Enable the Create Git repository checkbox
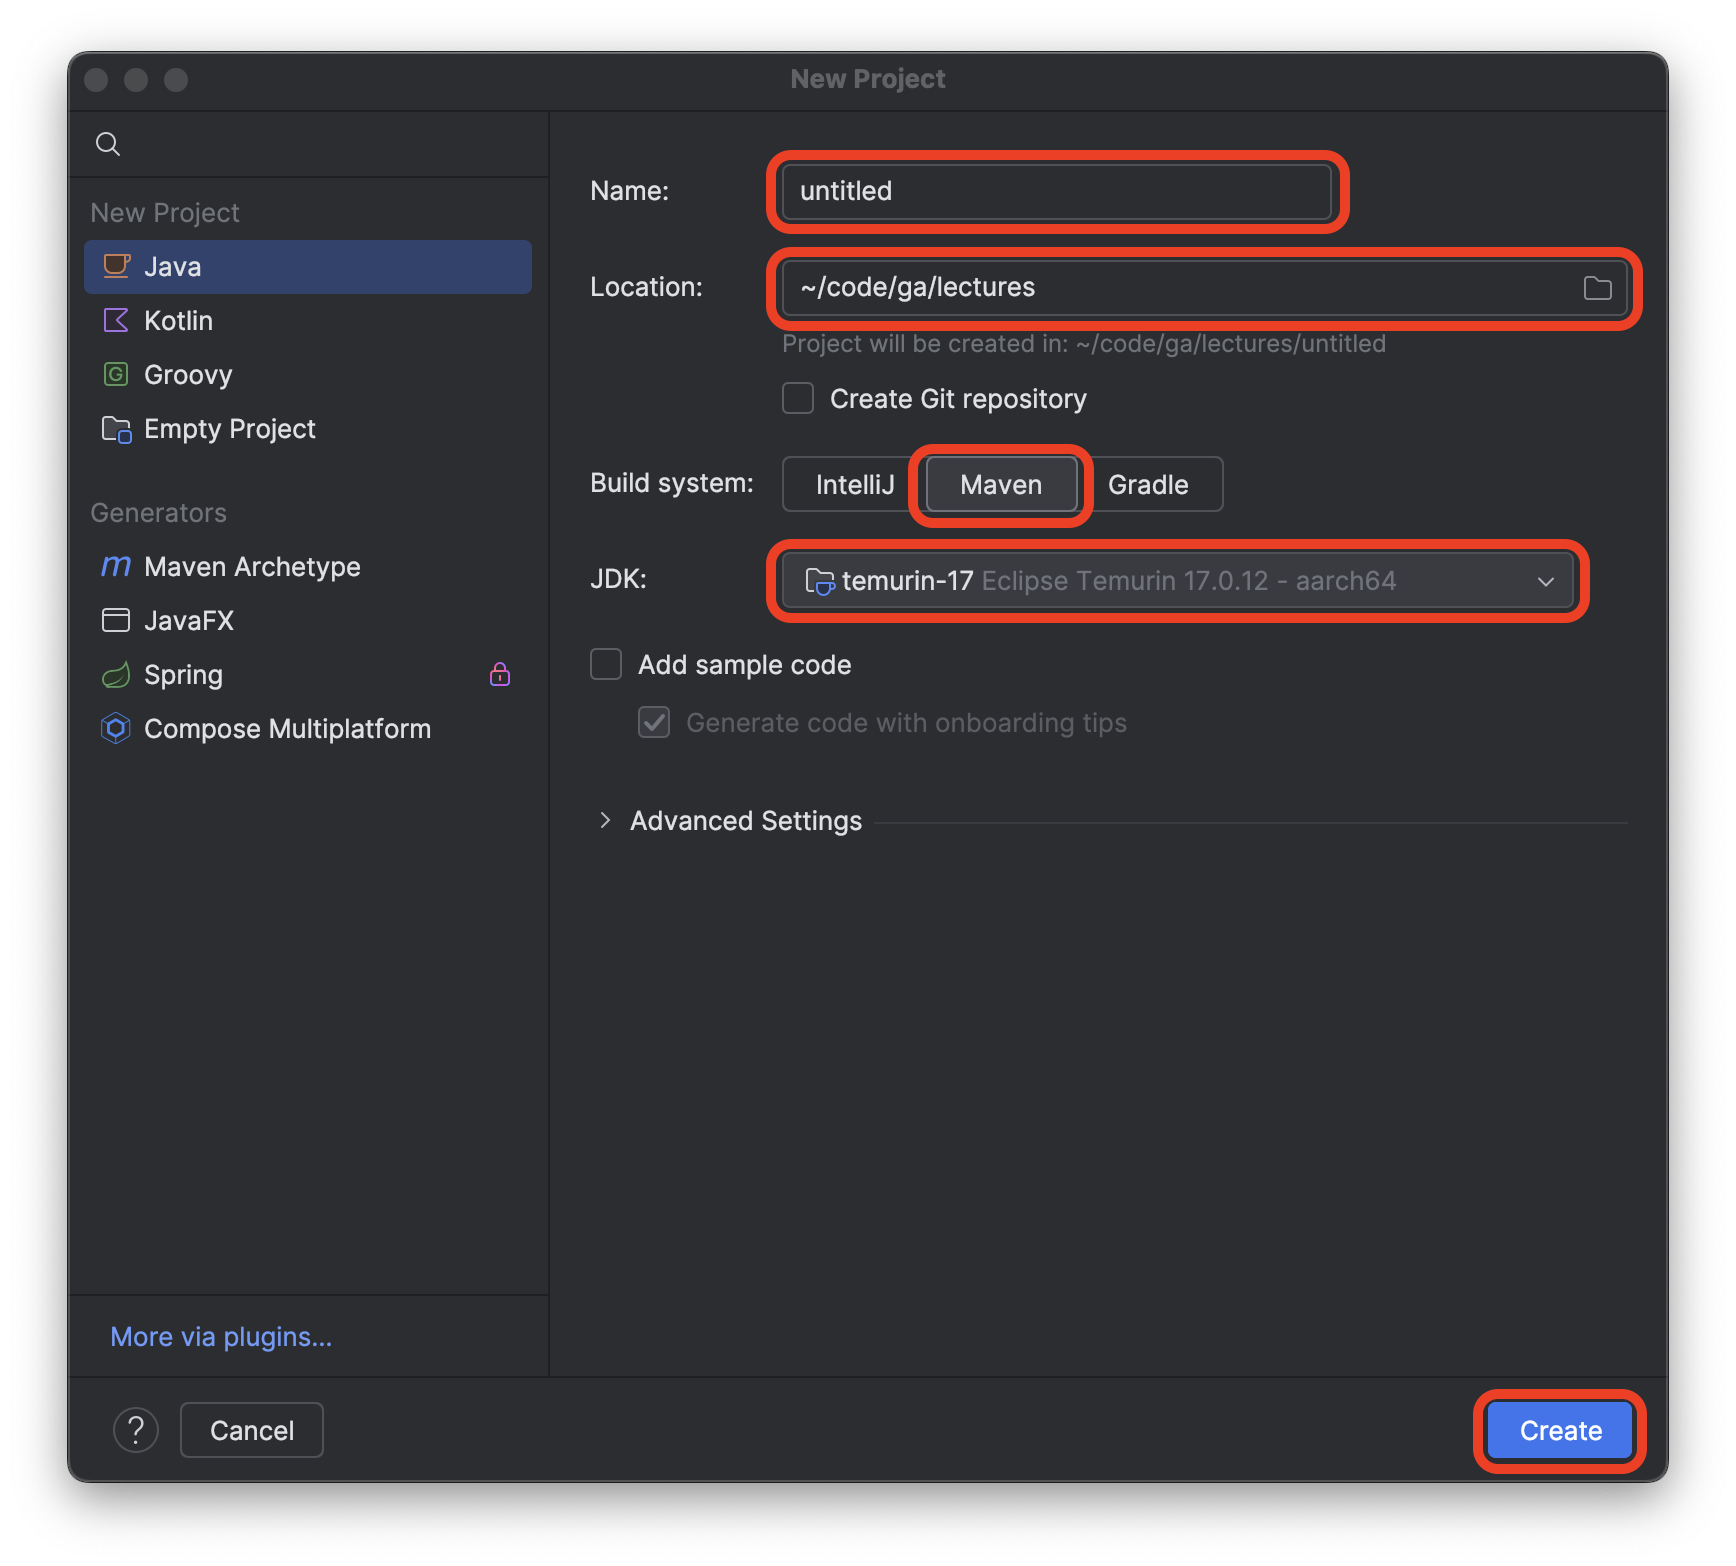This screenshot has height=1566, width=1736. 797,398
